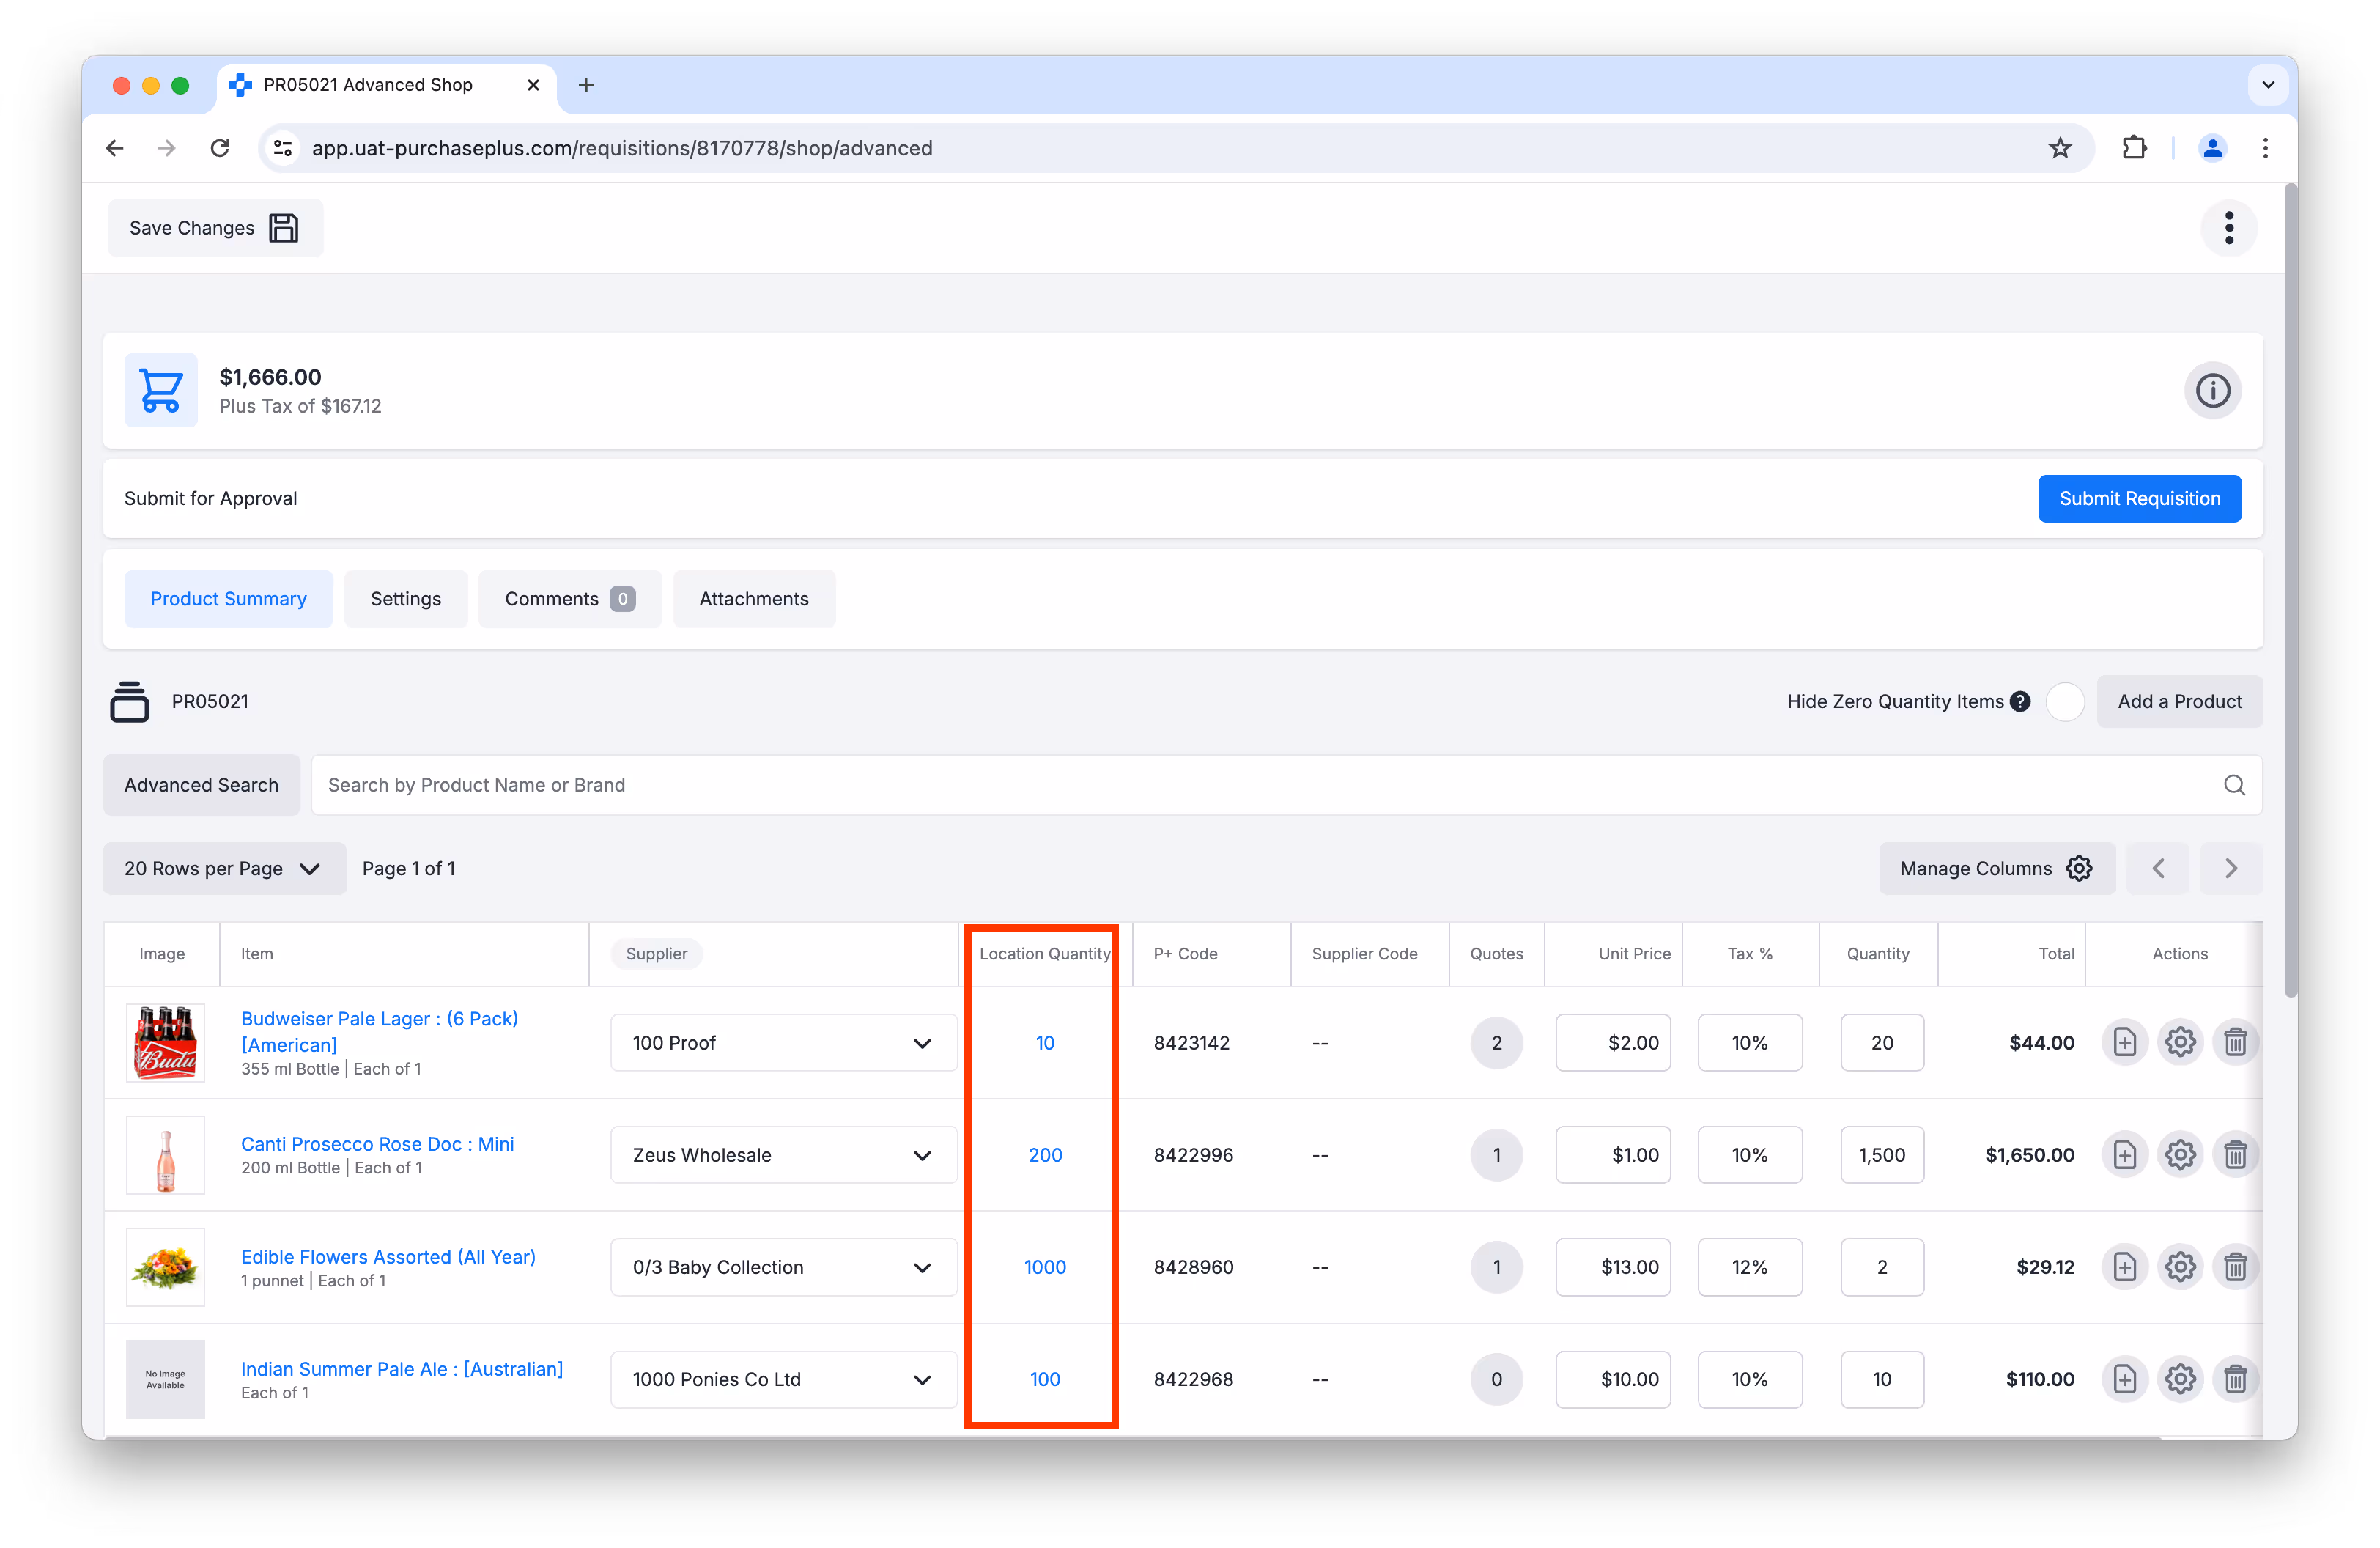Click the Submit Requisition button
Image resolution: width=2380 pixels, height=1548 pixels.
2139,498
